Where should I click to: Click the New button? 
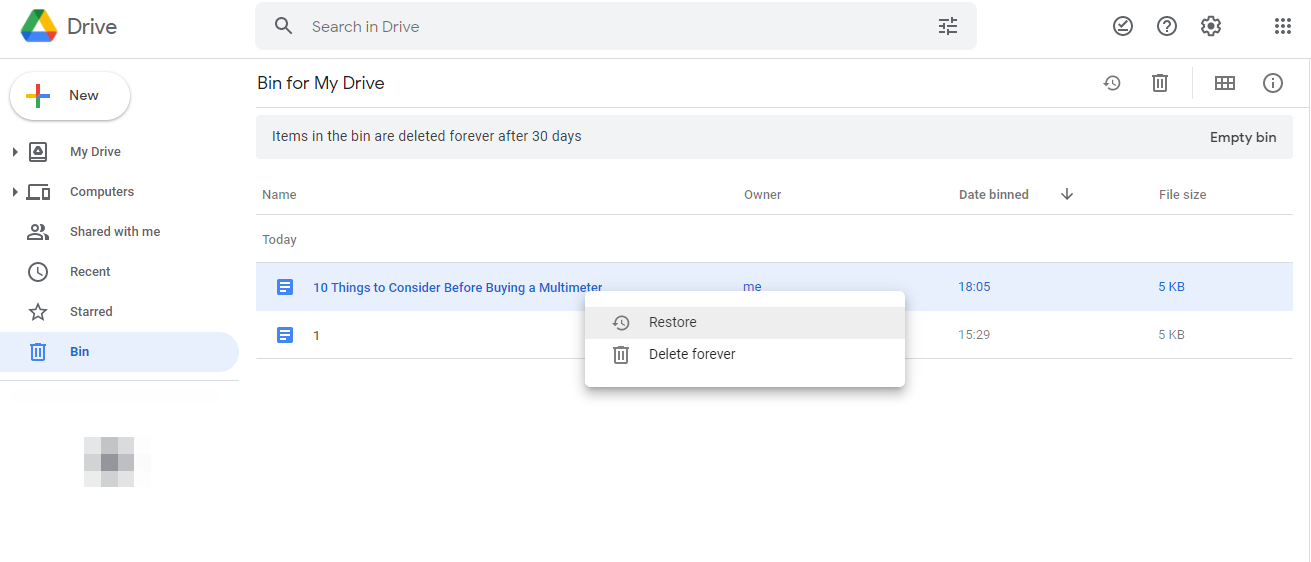click(x=70, y=96)
